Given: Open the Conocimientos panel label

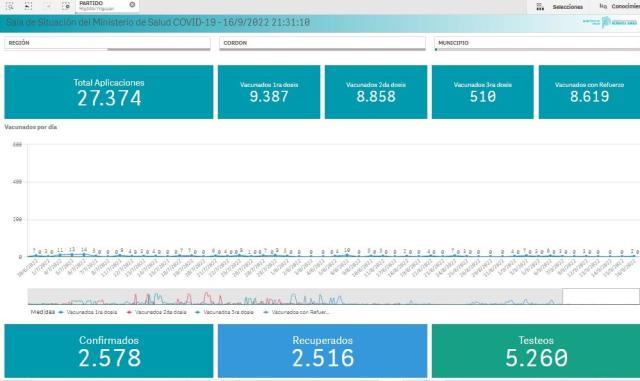Looking at the screenshot, I should (x=626, y=7).
